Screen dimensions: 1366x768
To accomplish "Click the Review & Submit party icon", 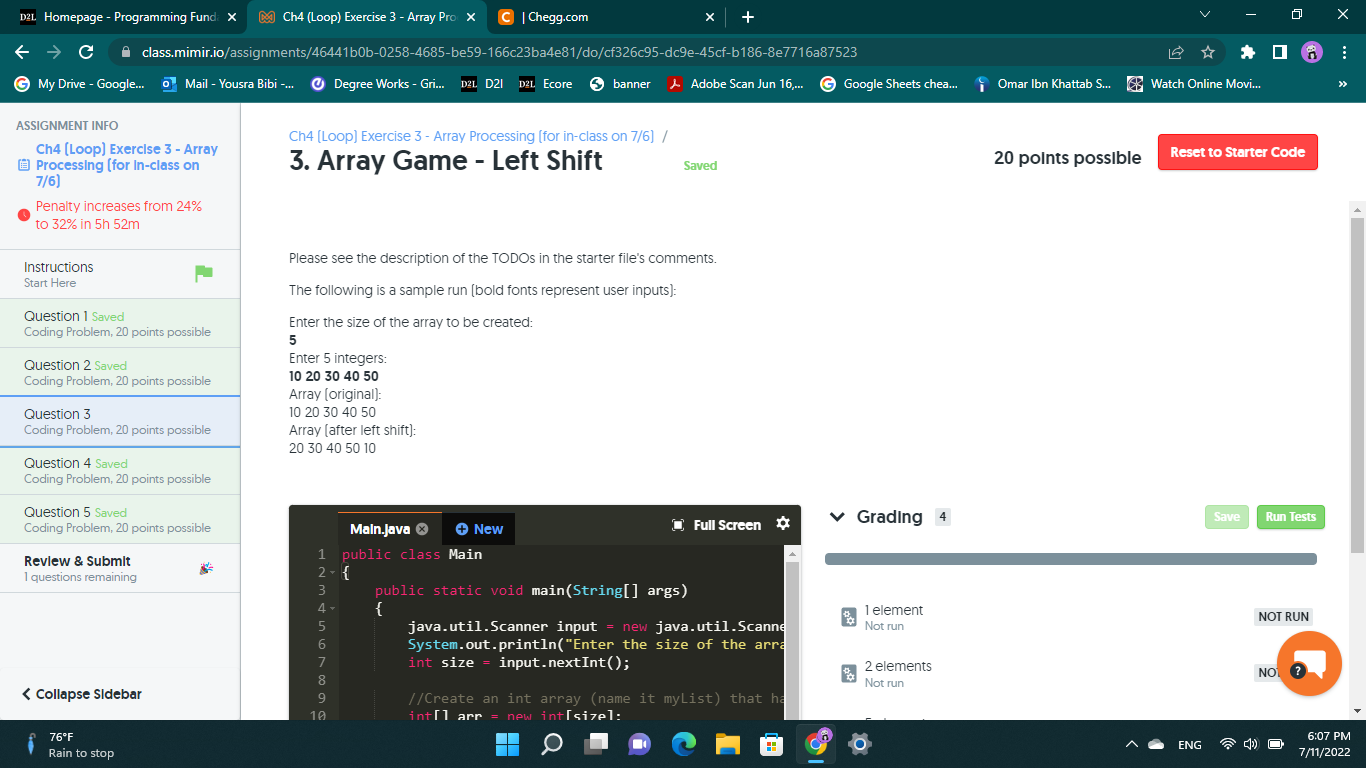I will (x=206, y=568).
